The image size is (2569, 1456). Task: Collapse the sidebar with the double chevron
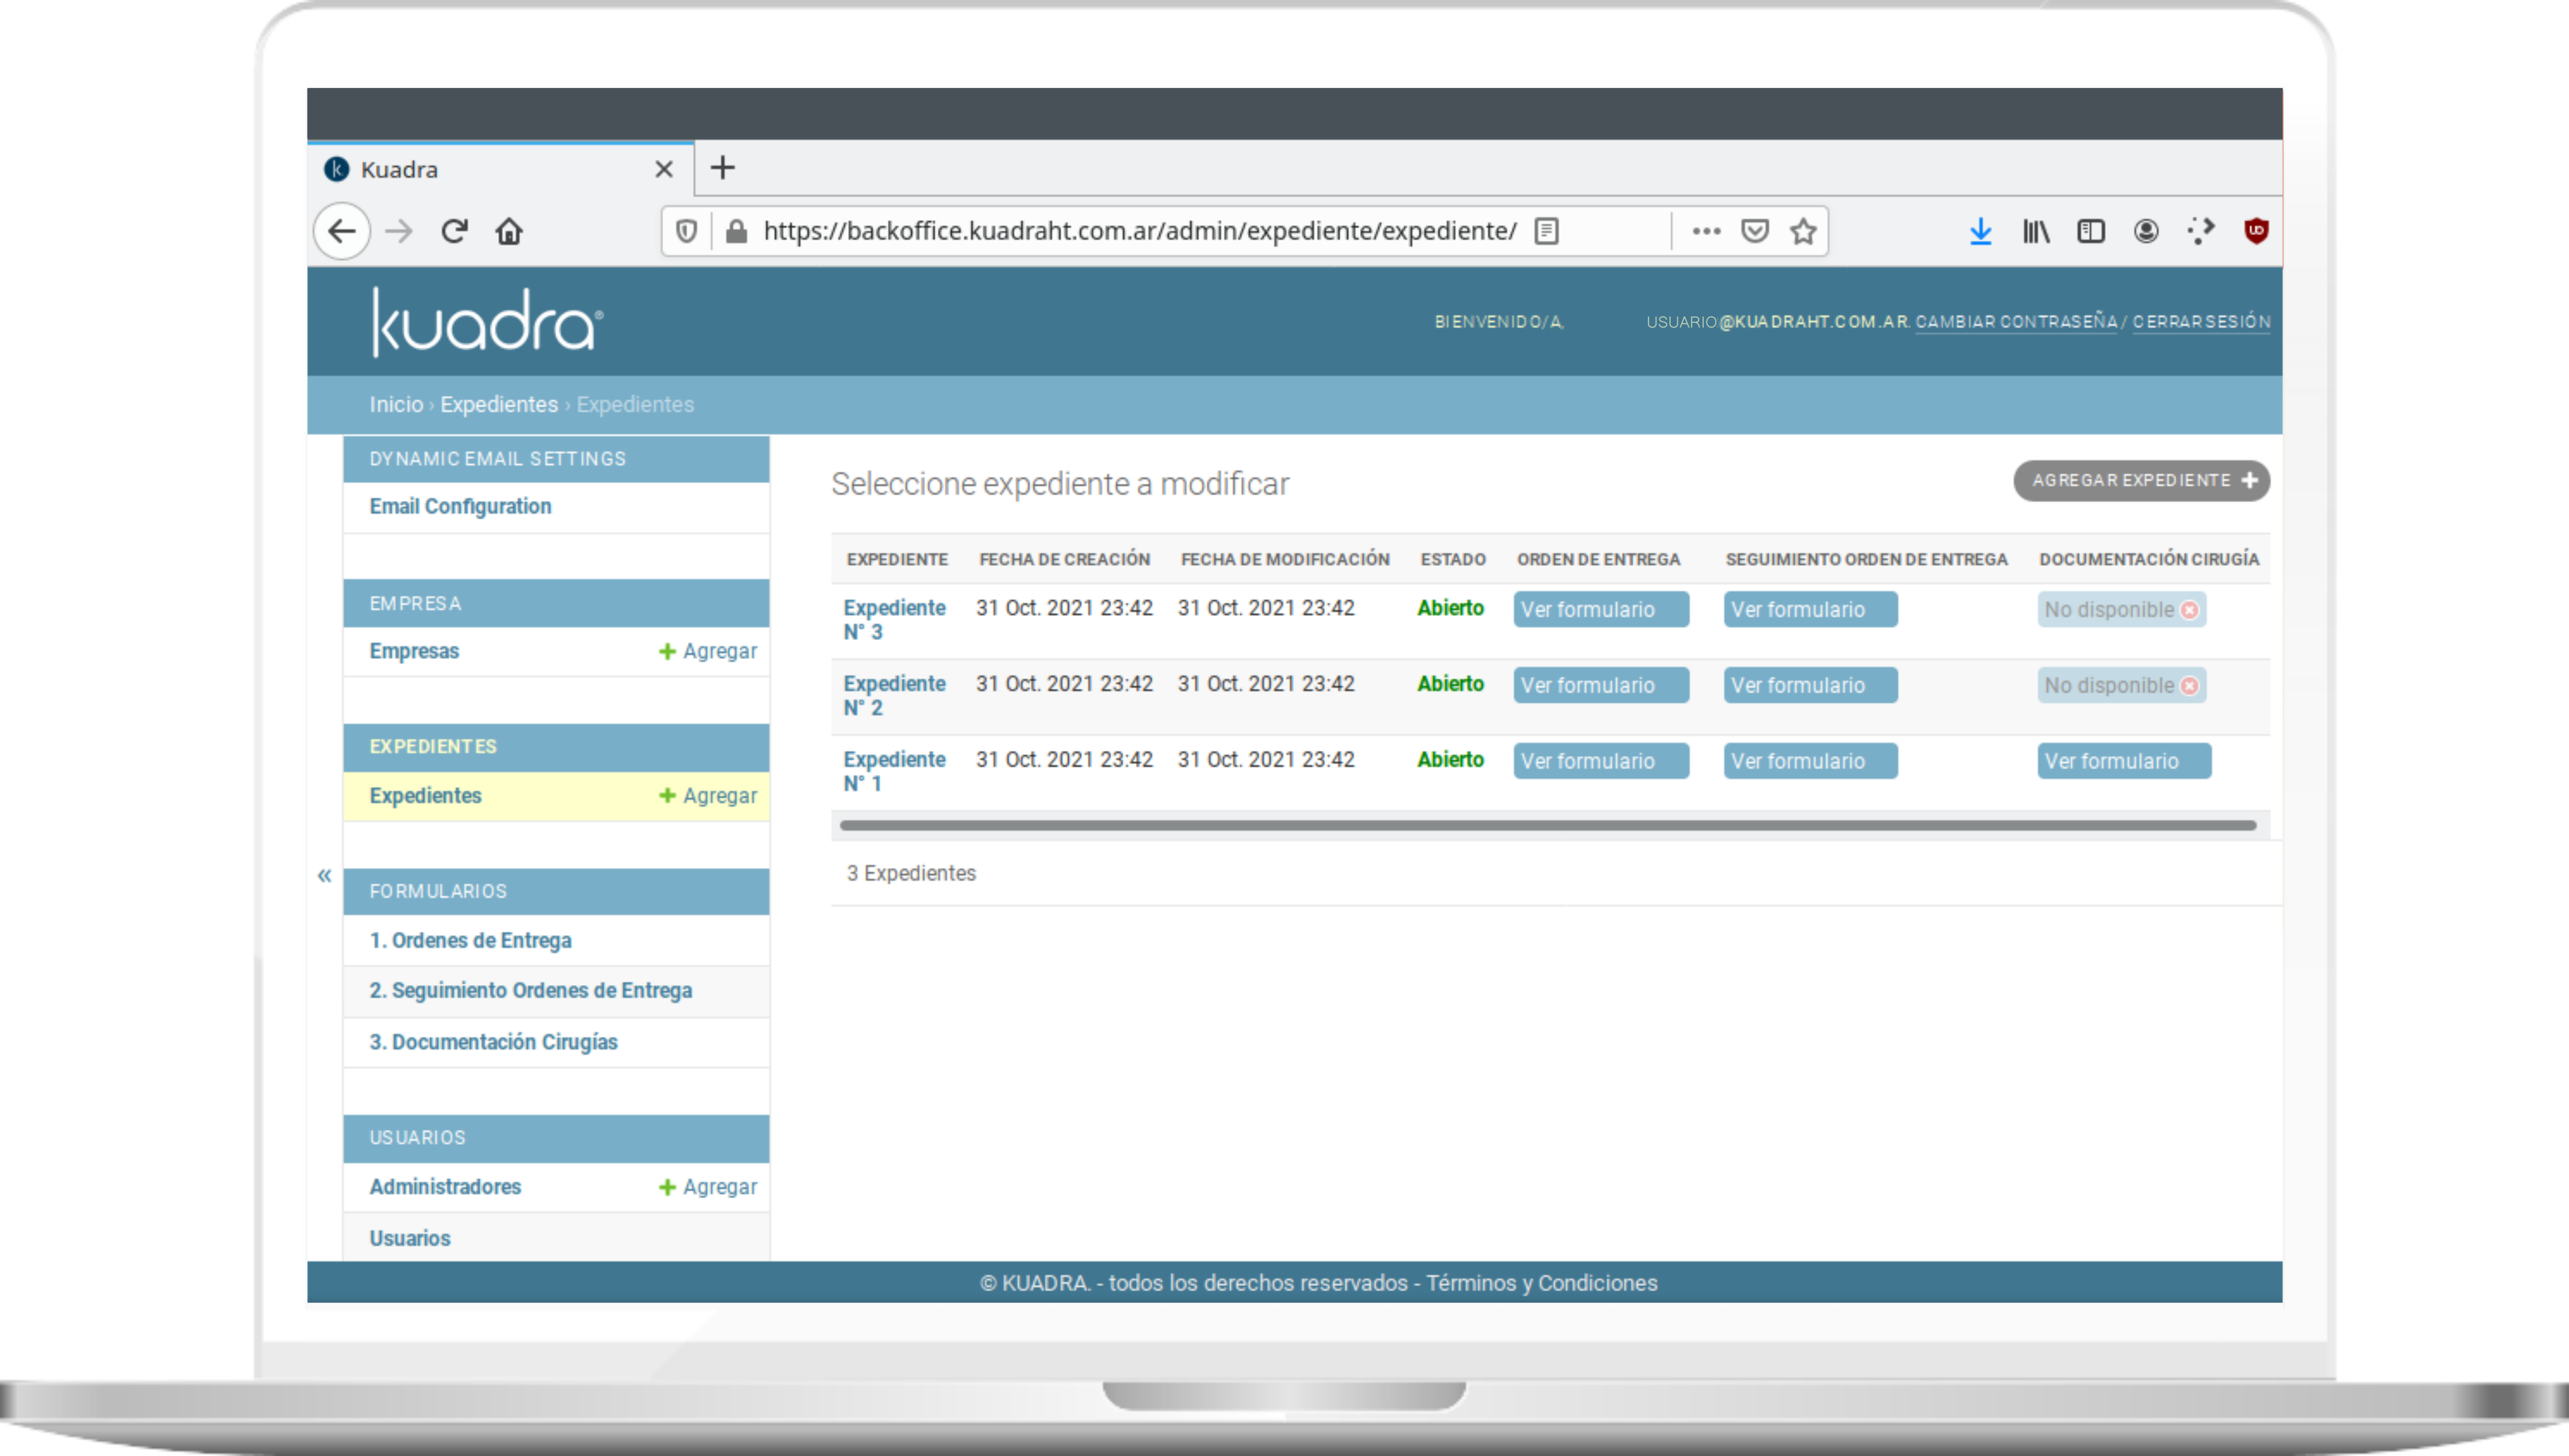pyautogui.click(x=324, y=876)
